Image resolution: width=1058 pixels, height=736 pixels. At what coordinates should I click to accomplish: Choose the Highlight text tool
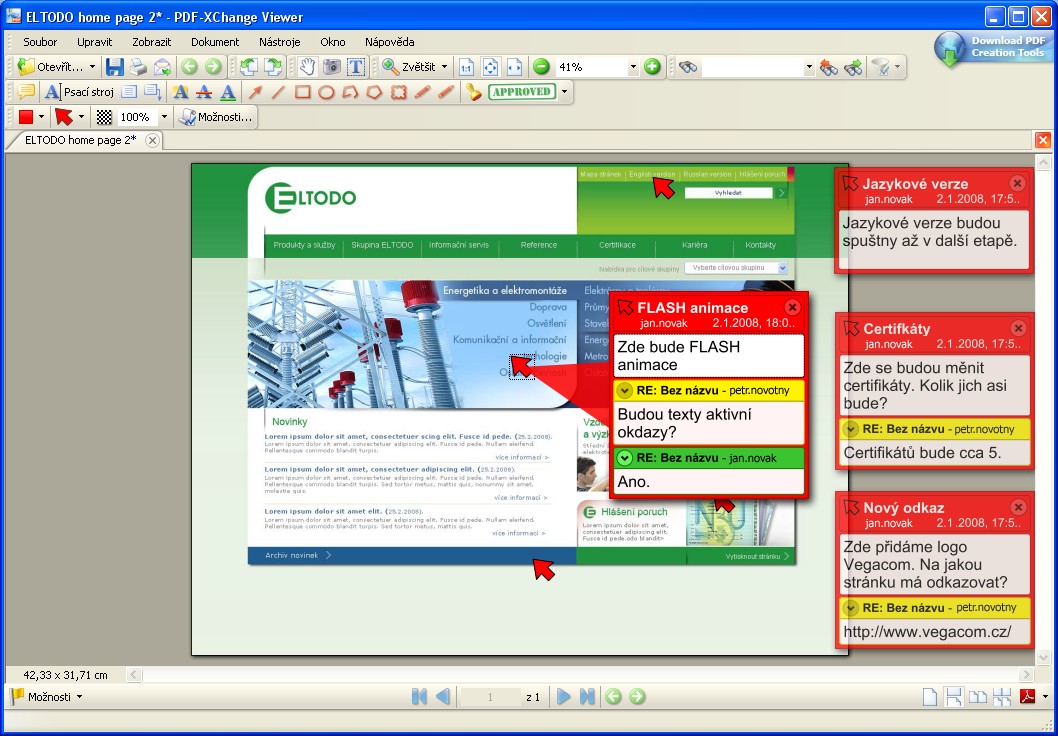(x=180, y=92)
